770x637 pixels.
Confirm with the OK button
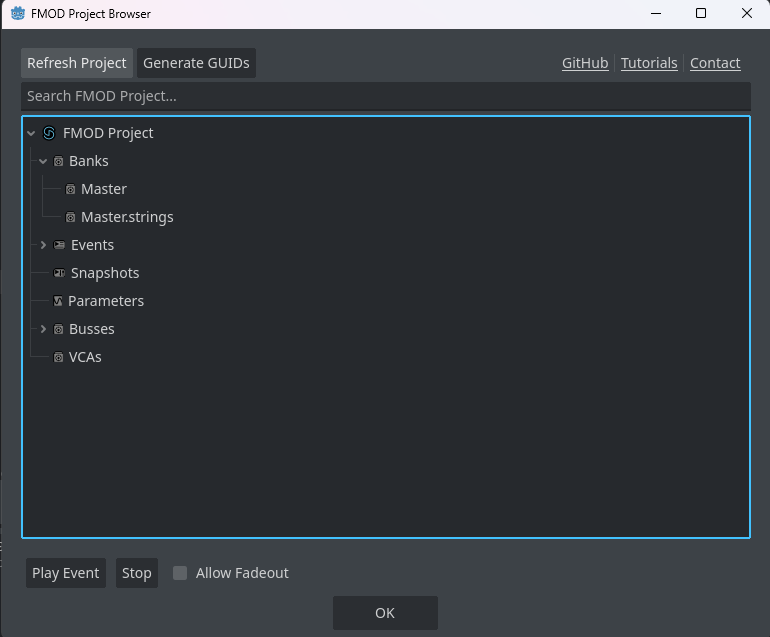click(x=385, y=613)
